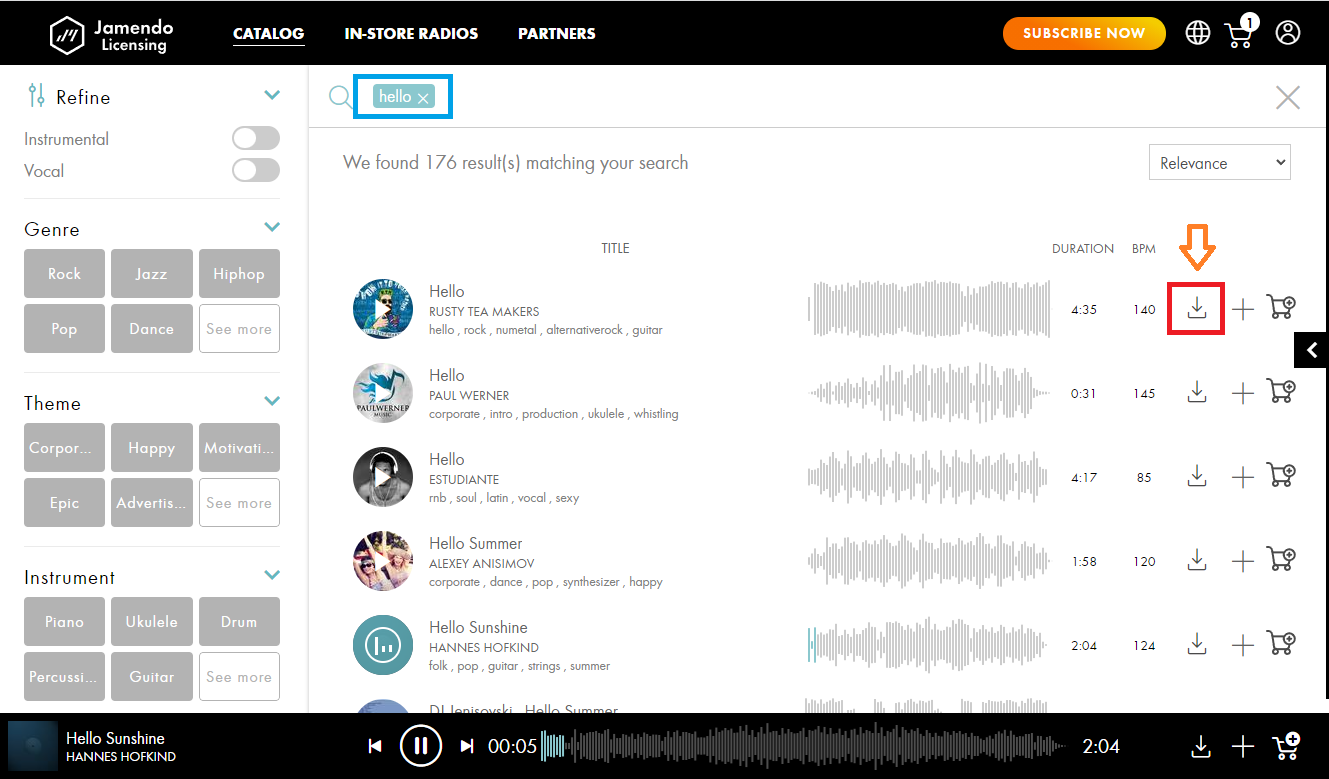Add playing track to cart from player bar
Viewport: 1329px width, 779px height.
pyautogui.click(x=1285, y=746)
